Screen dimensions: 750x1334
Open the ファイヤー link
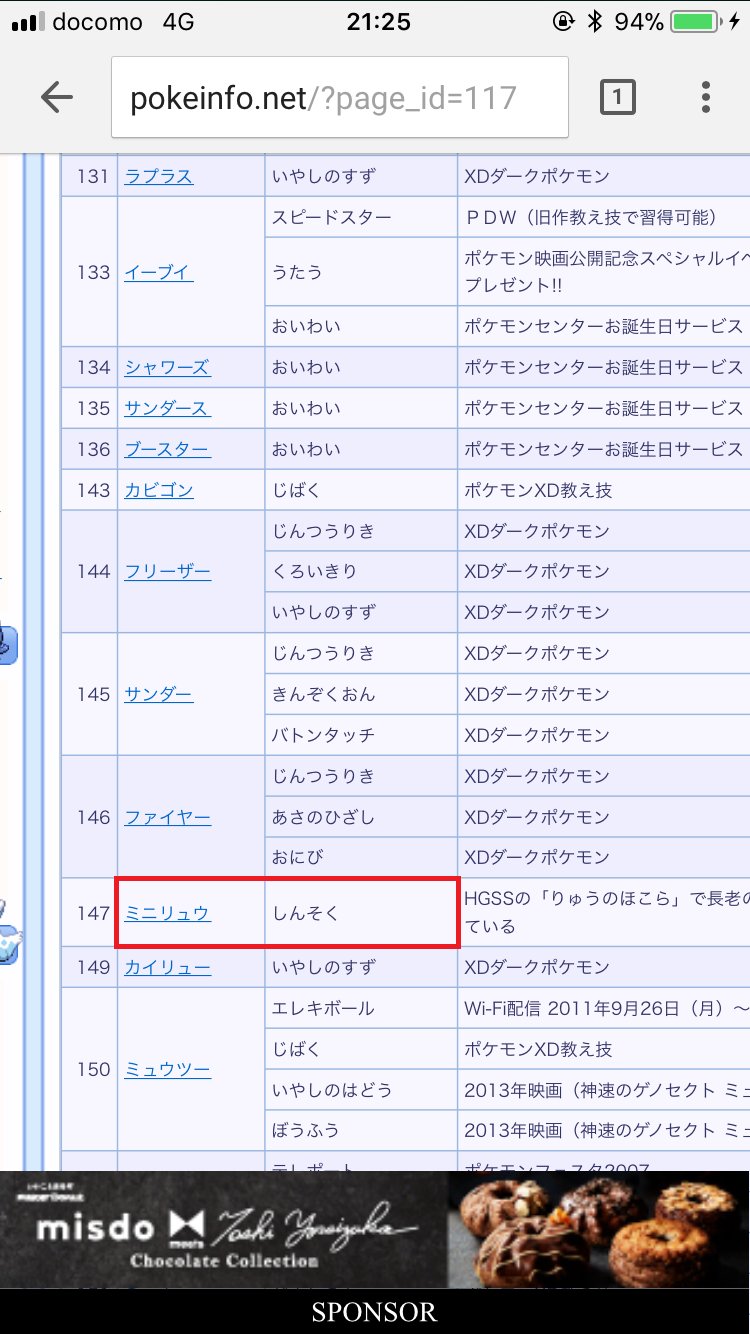pyautogui.click(x=167, y=817)
